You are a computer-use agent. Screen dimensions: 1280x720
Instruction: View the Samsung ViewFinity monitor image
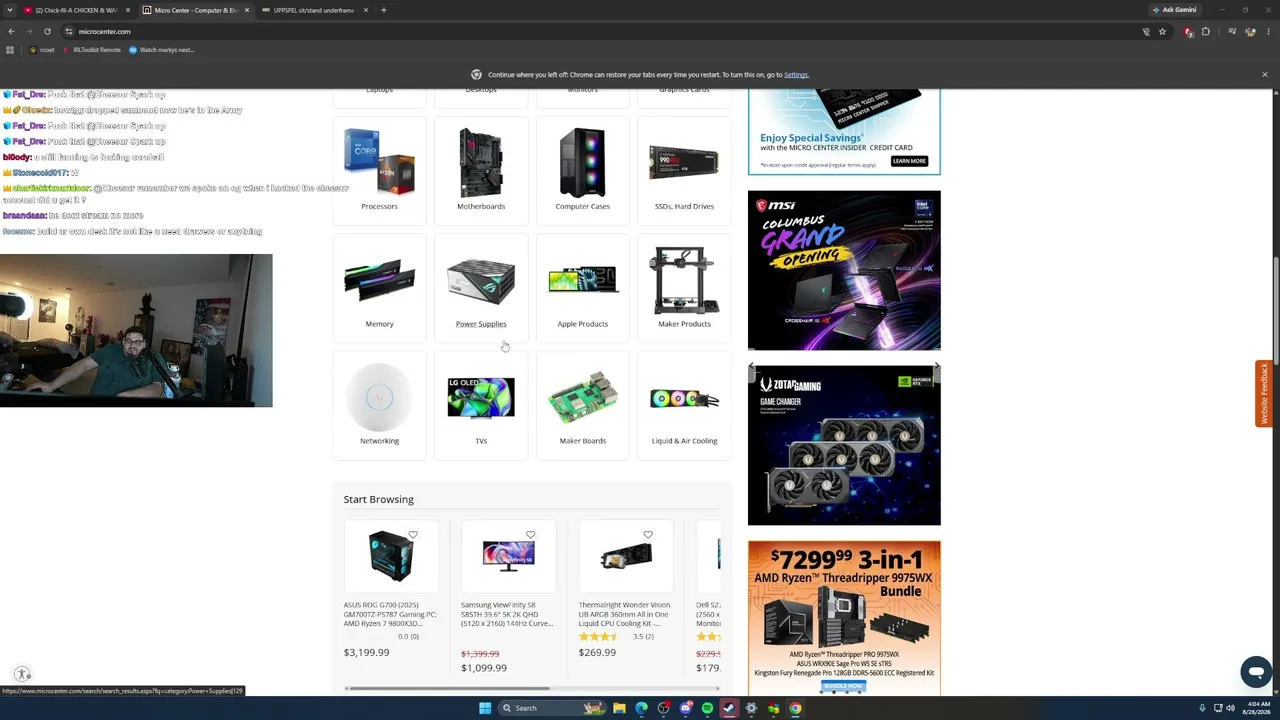507,557
